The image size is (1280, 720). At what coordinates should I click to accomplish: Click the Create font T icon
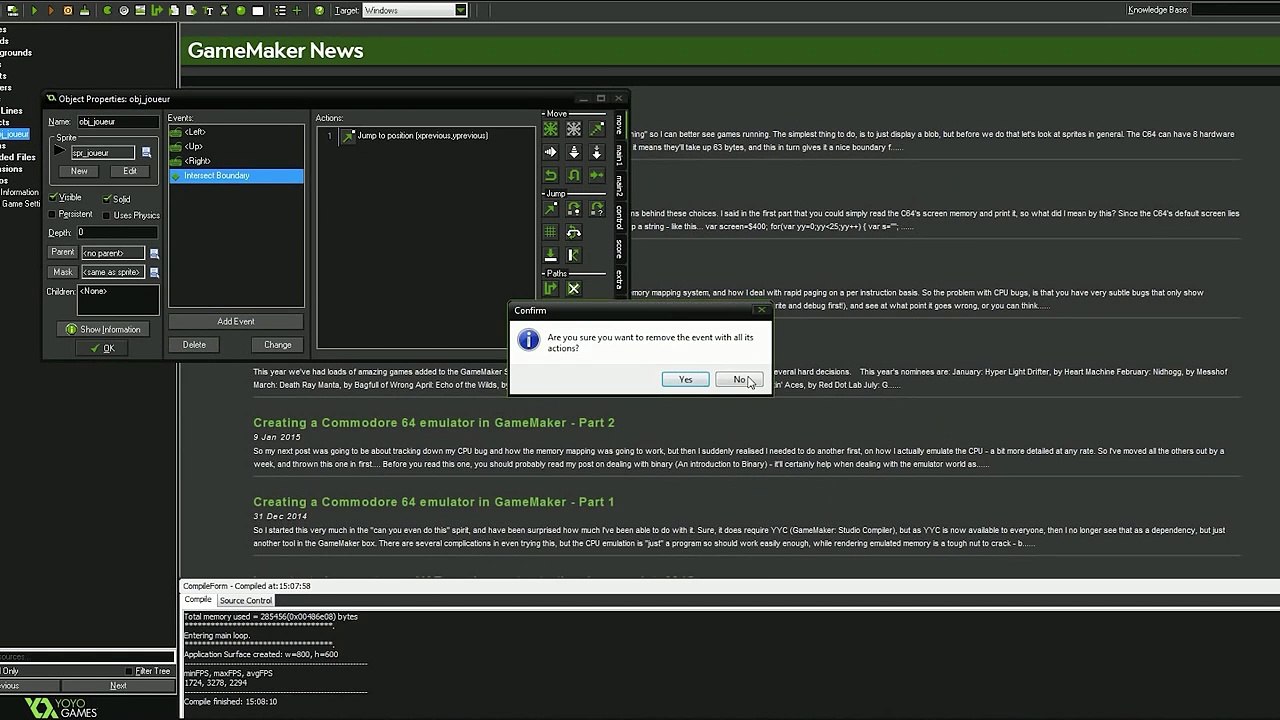tap(208, 10)
